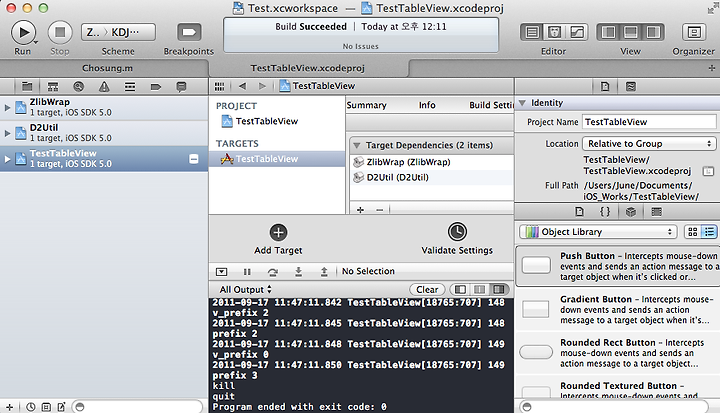The height and width of the screenshot is (413, 720).
Task: Show the File inspector
Action: point(605,86)
